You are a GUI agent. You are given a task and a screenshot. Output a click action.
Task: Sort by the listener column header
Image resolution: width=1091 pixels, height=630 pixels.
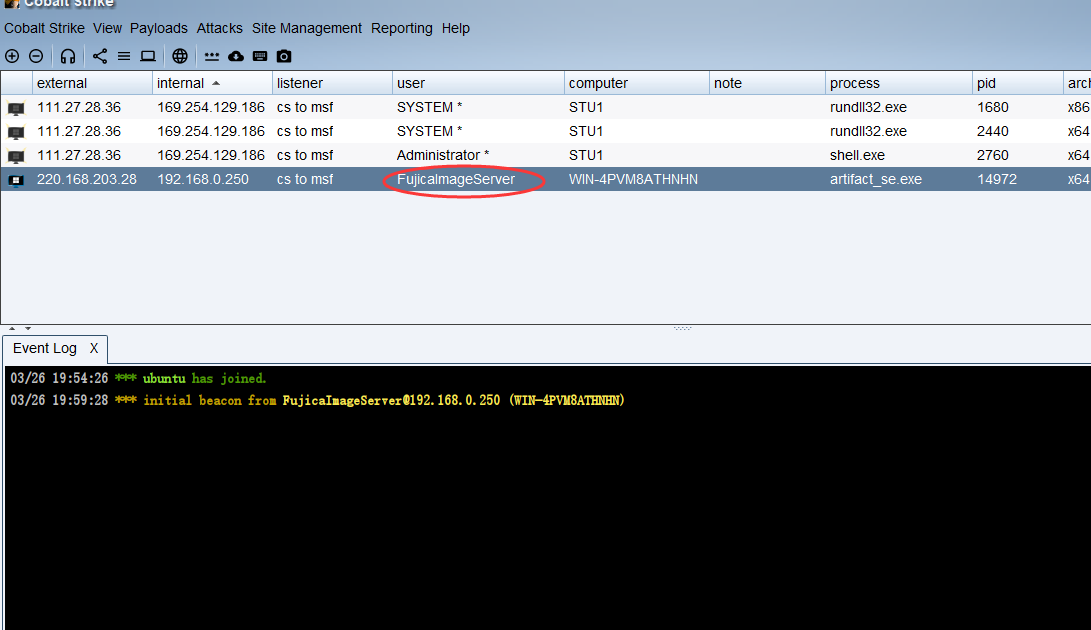coord(332,83)
